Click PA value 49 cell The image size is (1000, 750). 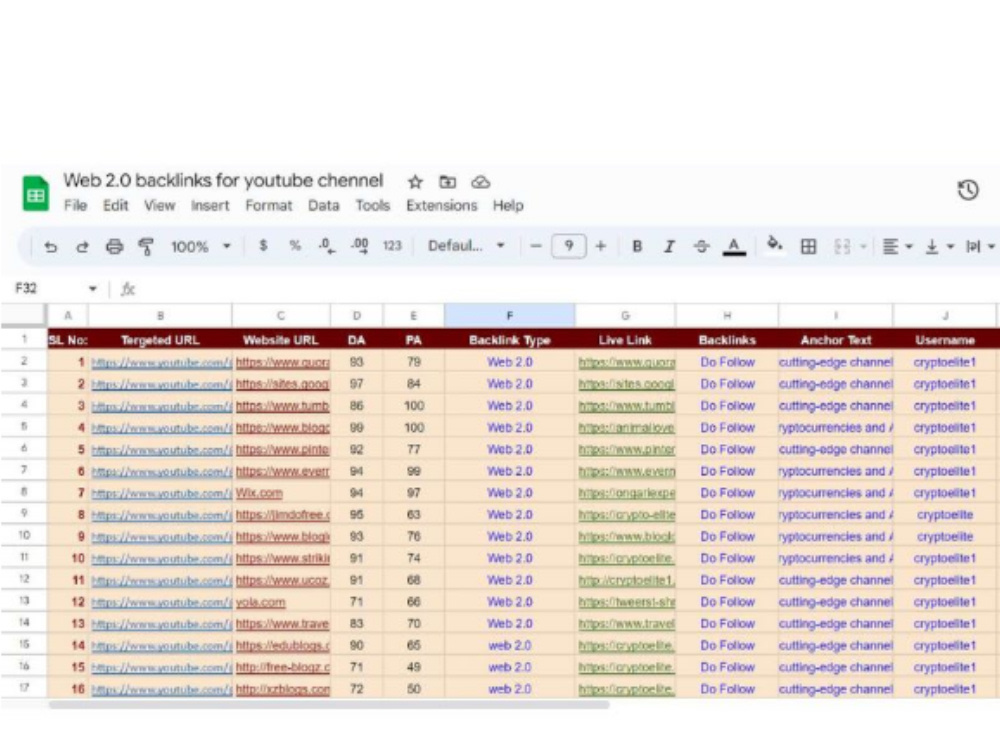413,667
